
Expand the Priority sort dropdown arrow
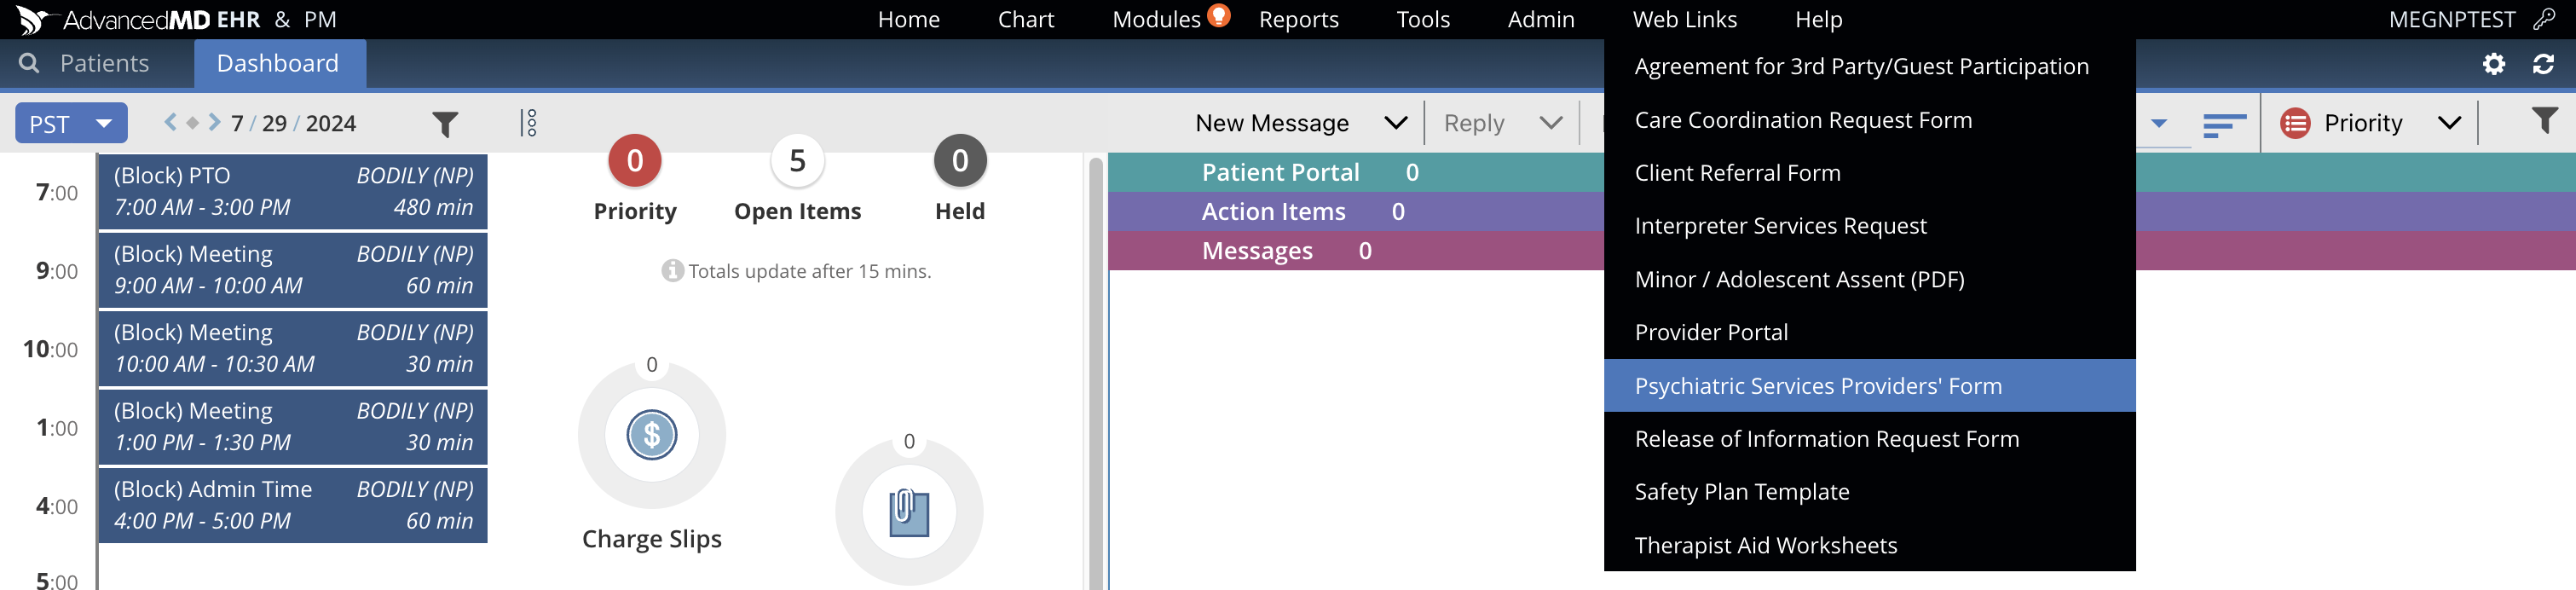(2449, 123)
